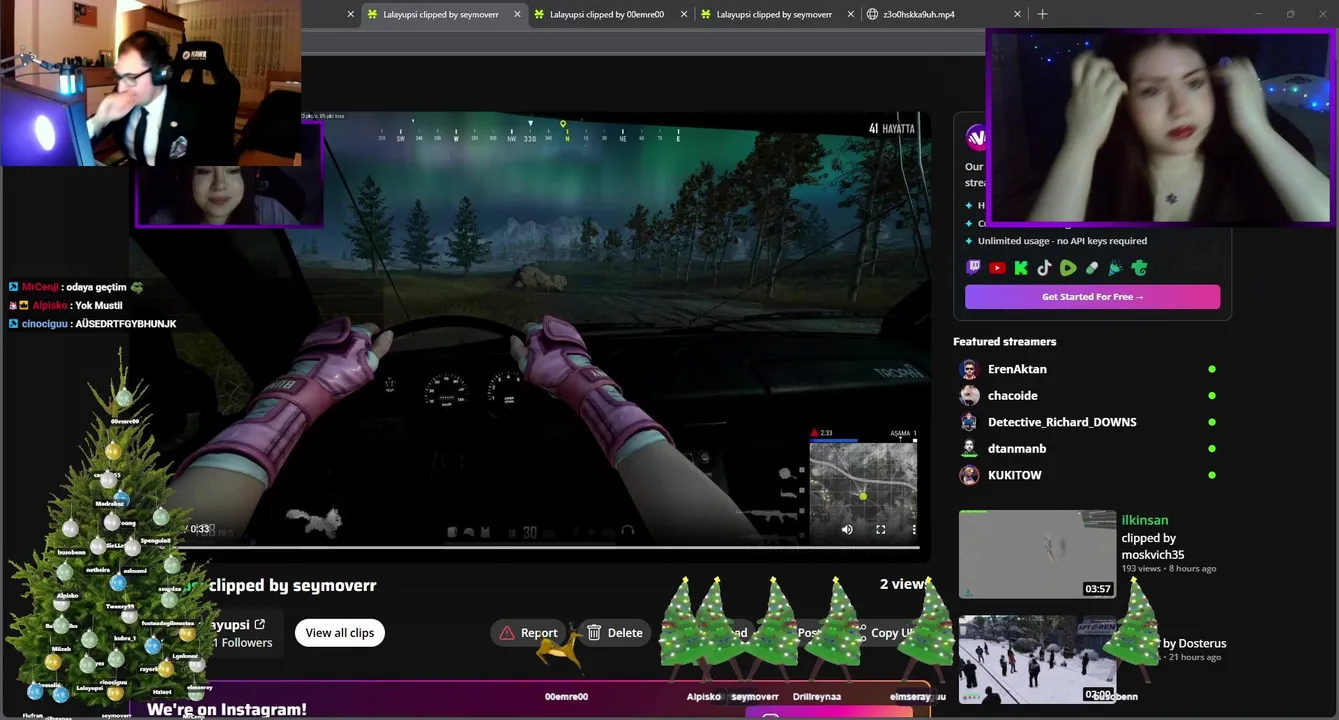
Task: Enter fullscreen on the video player
Action: tap(881, 530)
